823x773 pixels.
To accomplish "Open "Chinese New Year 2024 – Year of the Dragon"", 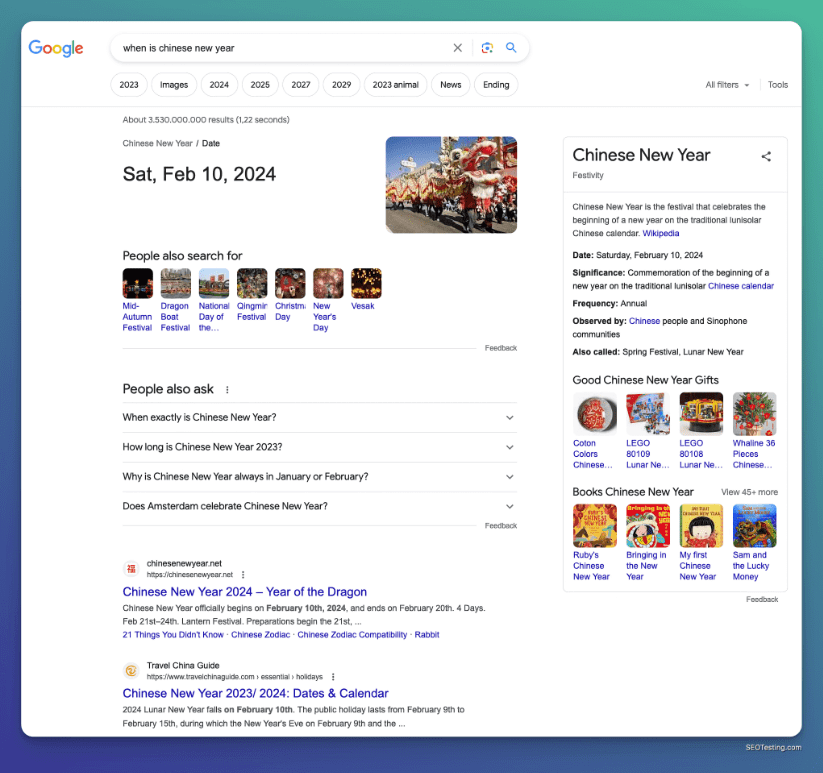I will click(245, 592).
